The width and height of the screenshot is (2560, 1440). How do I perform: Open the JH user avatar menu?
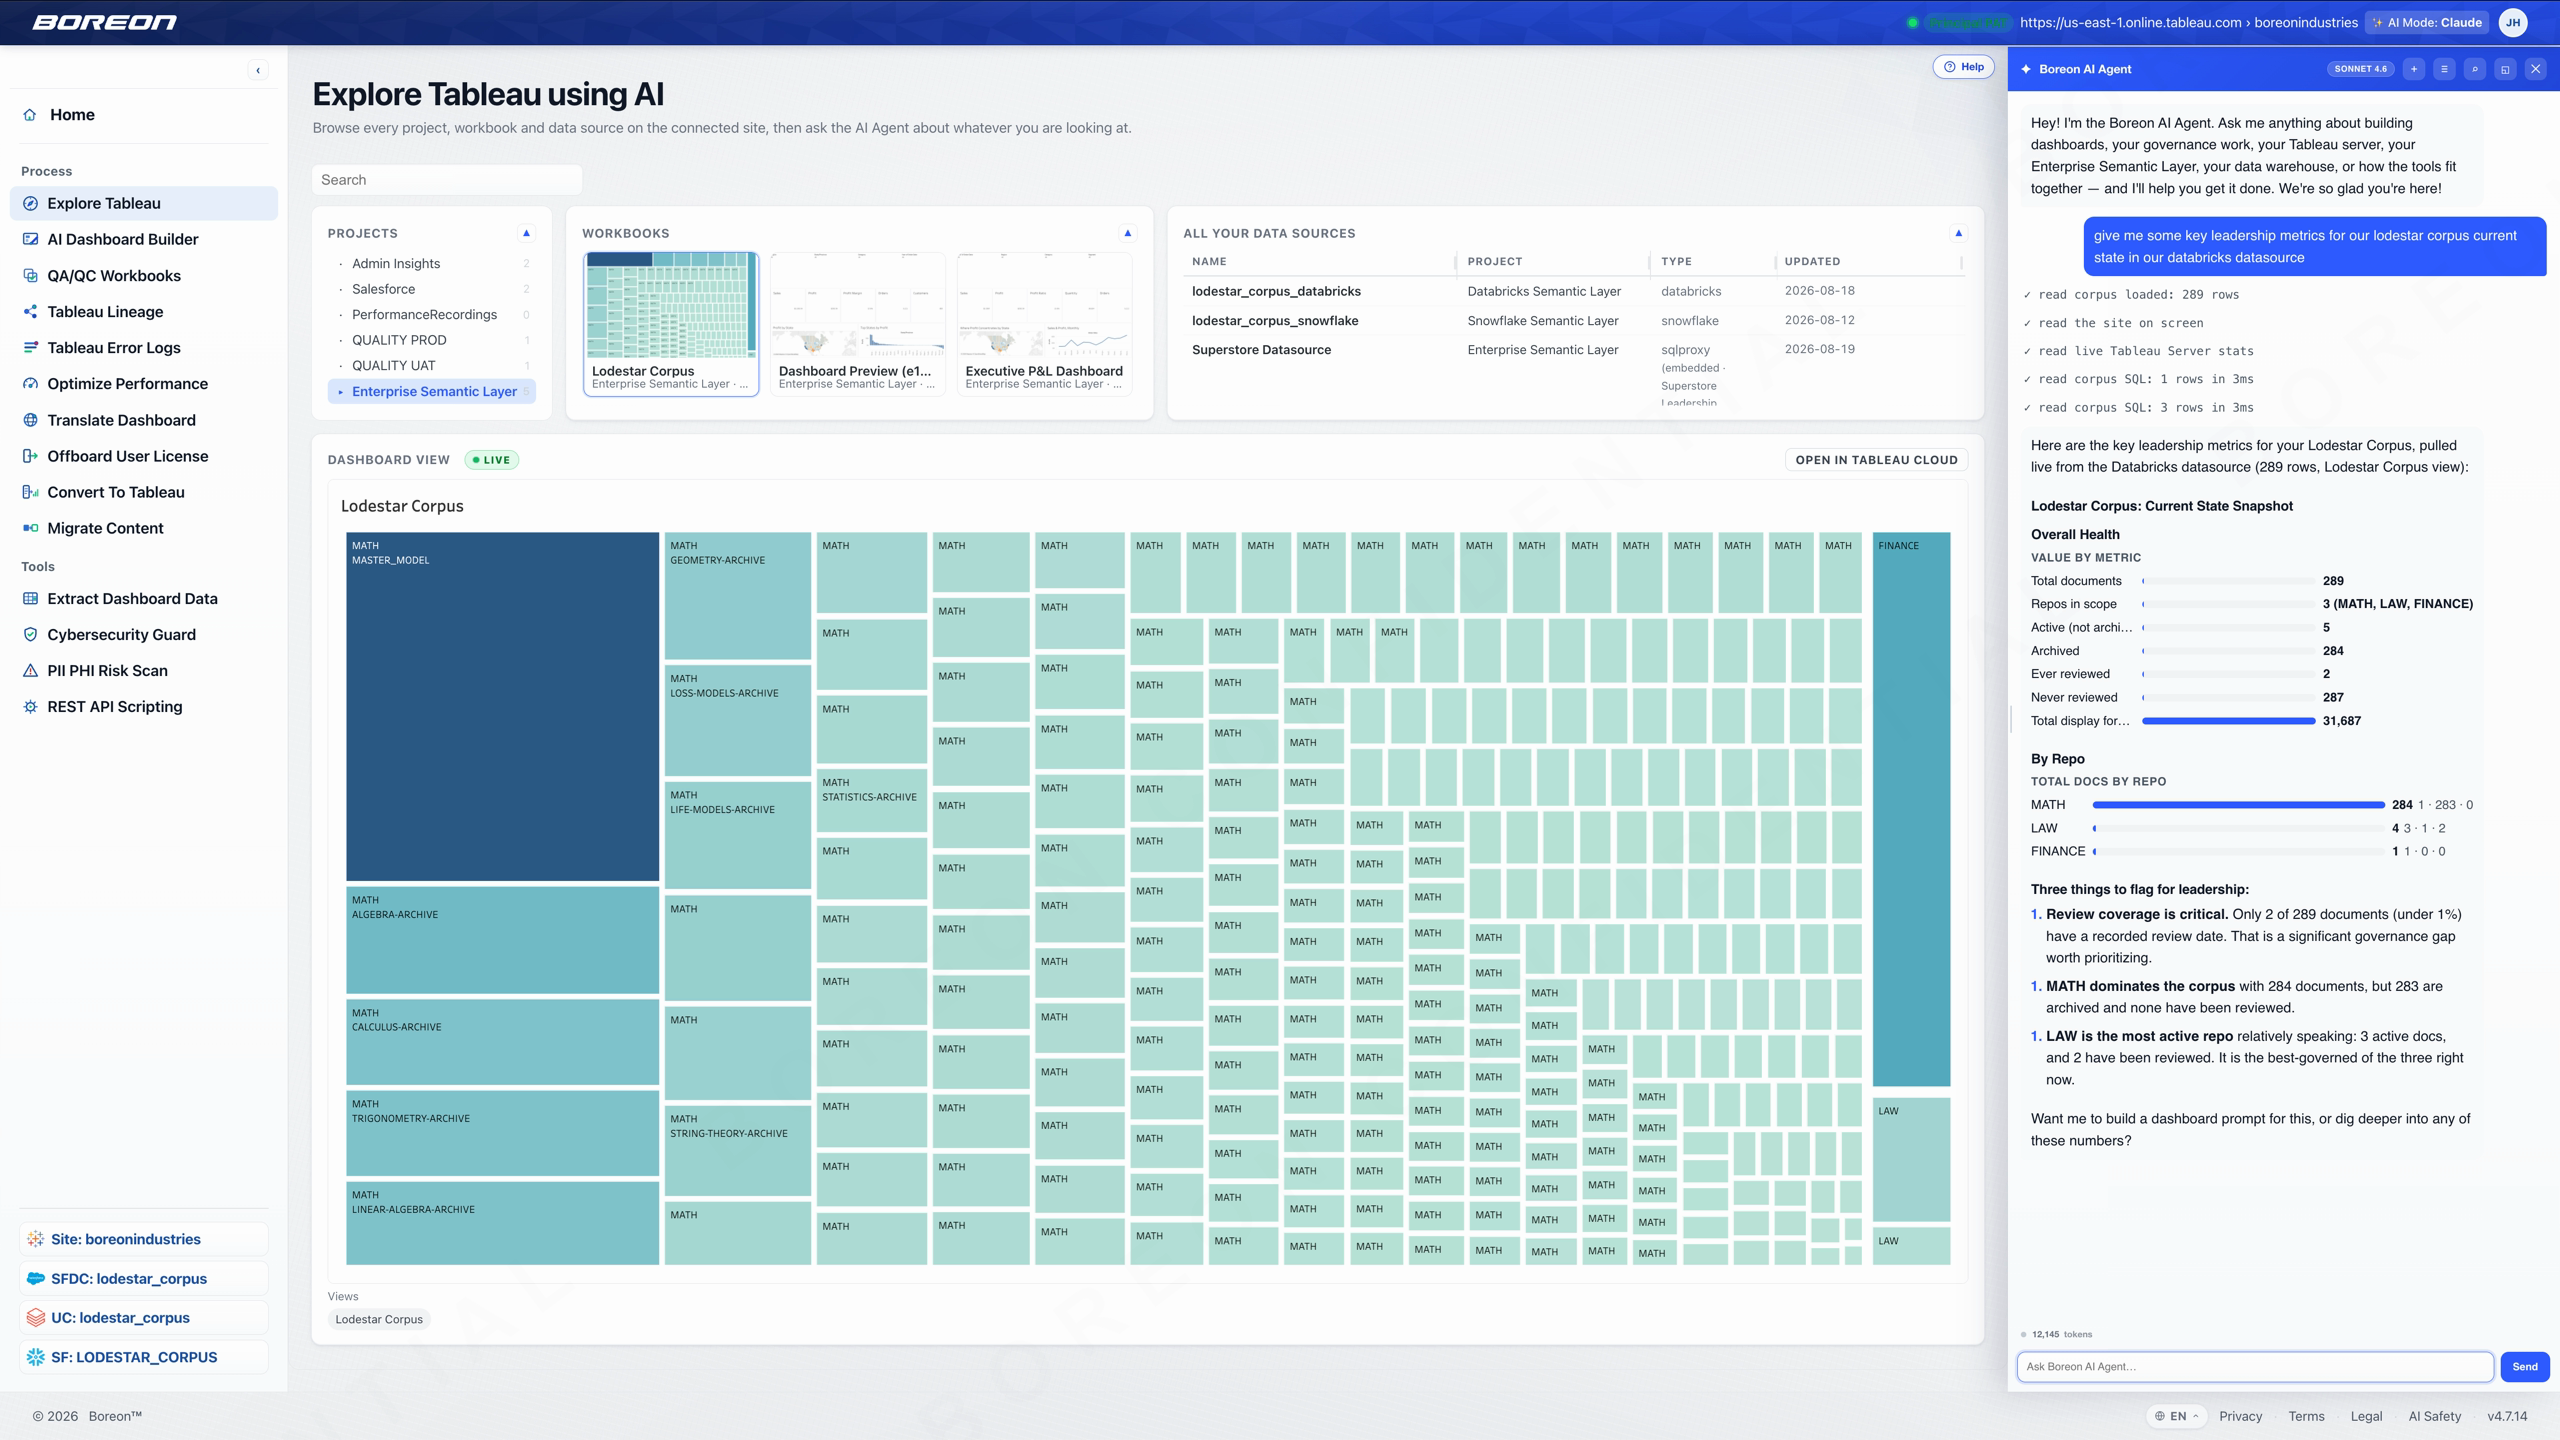click(x=2513, y=22)
